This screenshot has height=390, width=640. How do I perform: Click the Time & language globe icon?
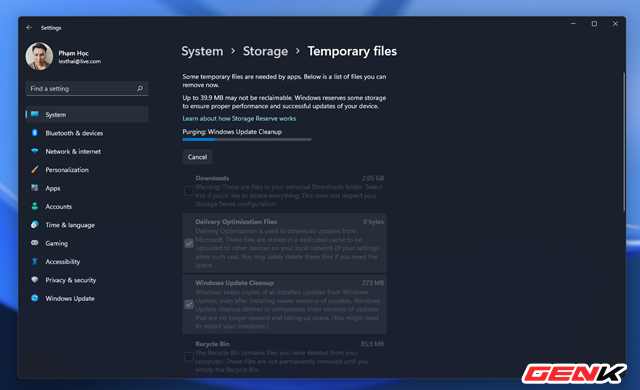coord(35,224)
